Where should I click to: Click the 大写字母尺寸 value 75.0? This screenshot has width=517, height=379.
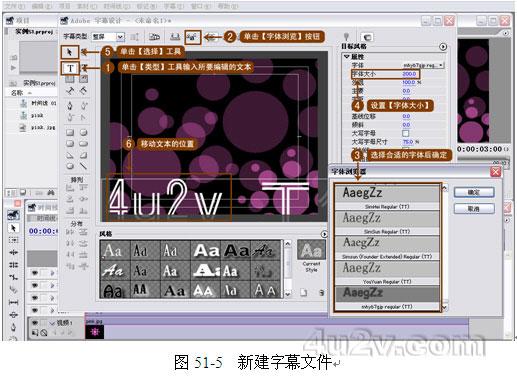[408, 142]
